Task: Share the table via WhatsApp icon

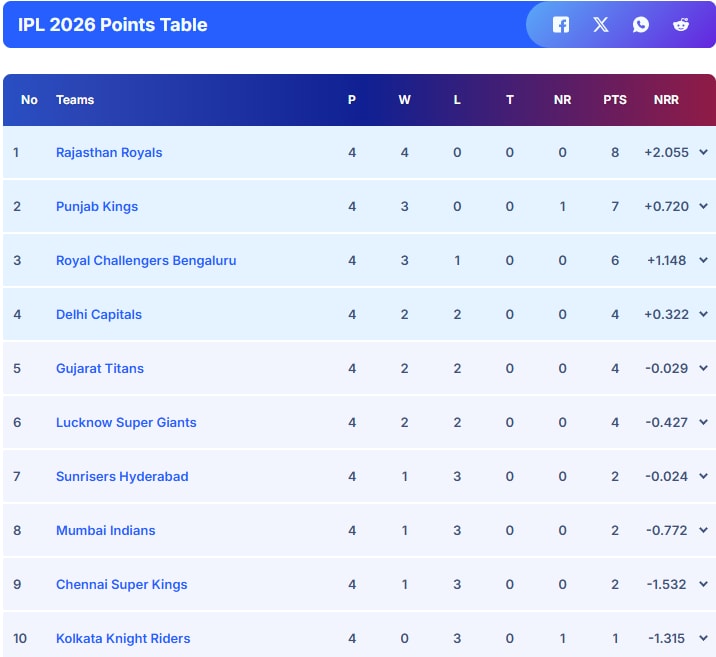Action: pyautogui.click(x=641, y=25)
